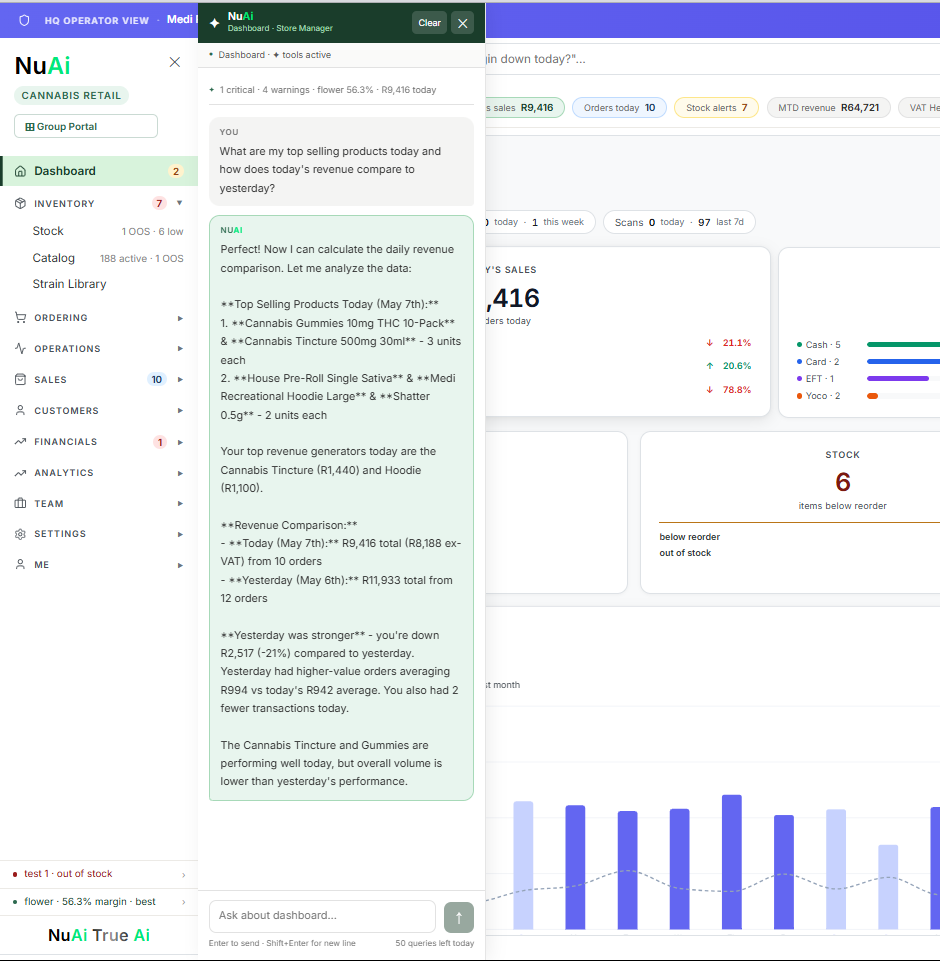This screenshot has height=961, width=940.
Task: Open the 'flower · 56.3% margin · best' insight
Action: [x=99, y=902]
